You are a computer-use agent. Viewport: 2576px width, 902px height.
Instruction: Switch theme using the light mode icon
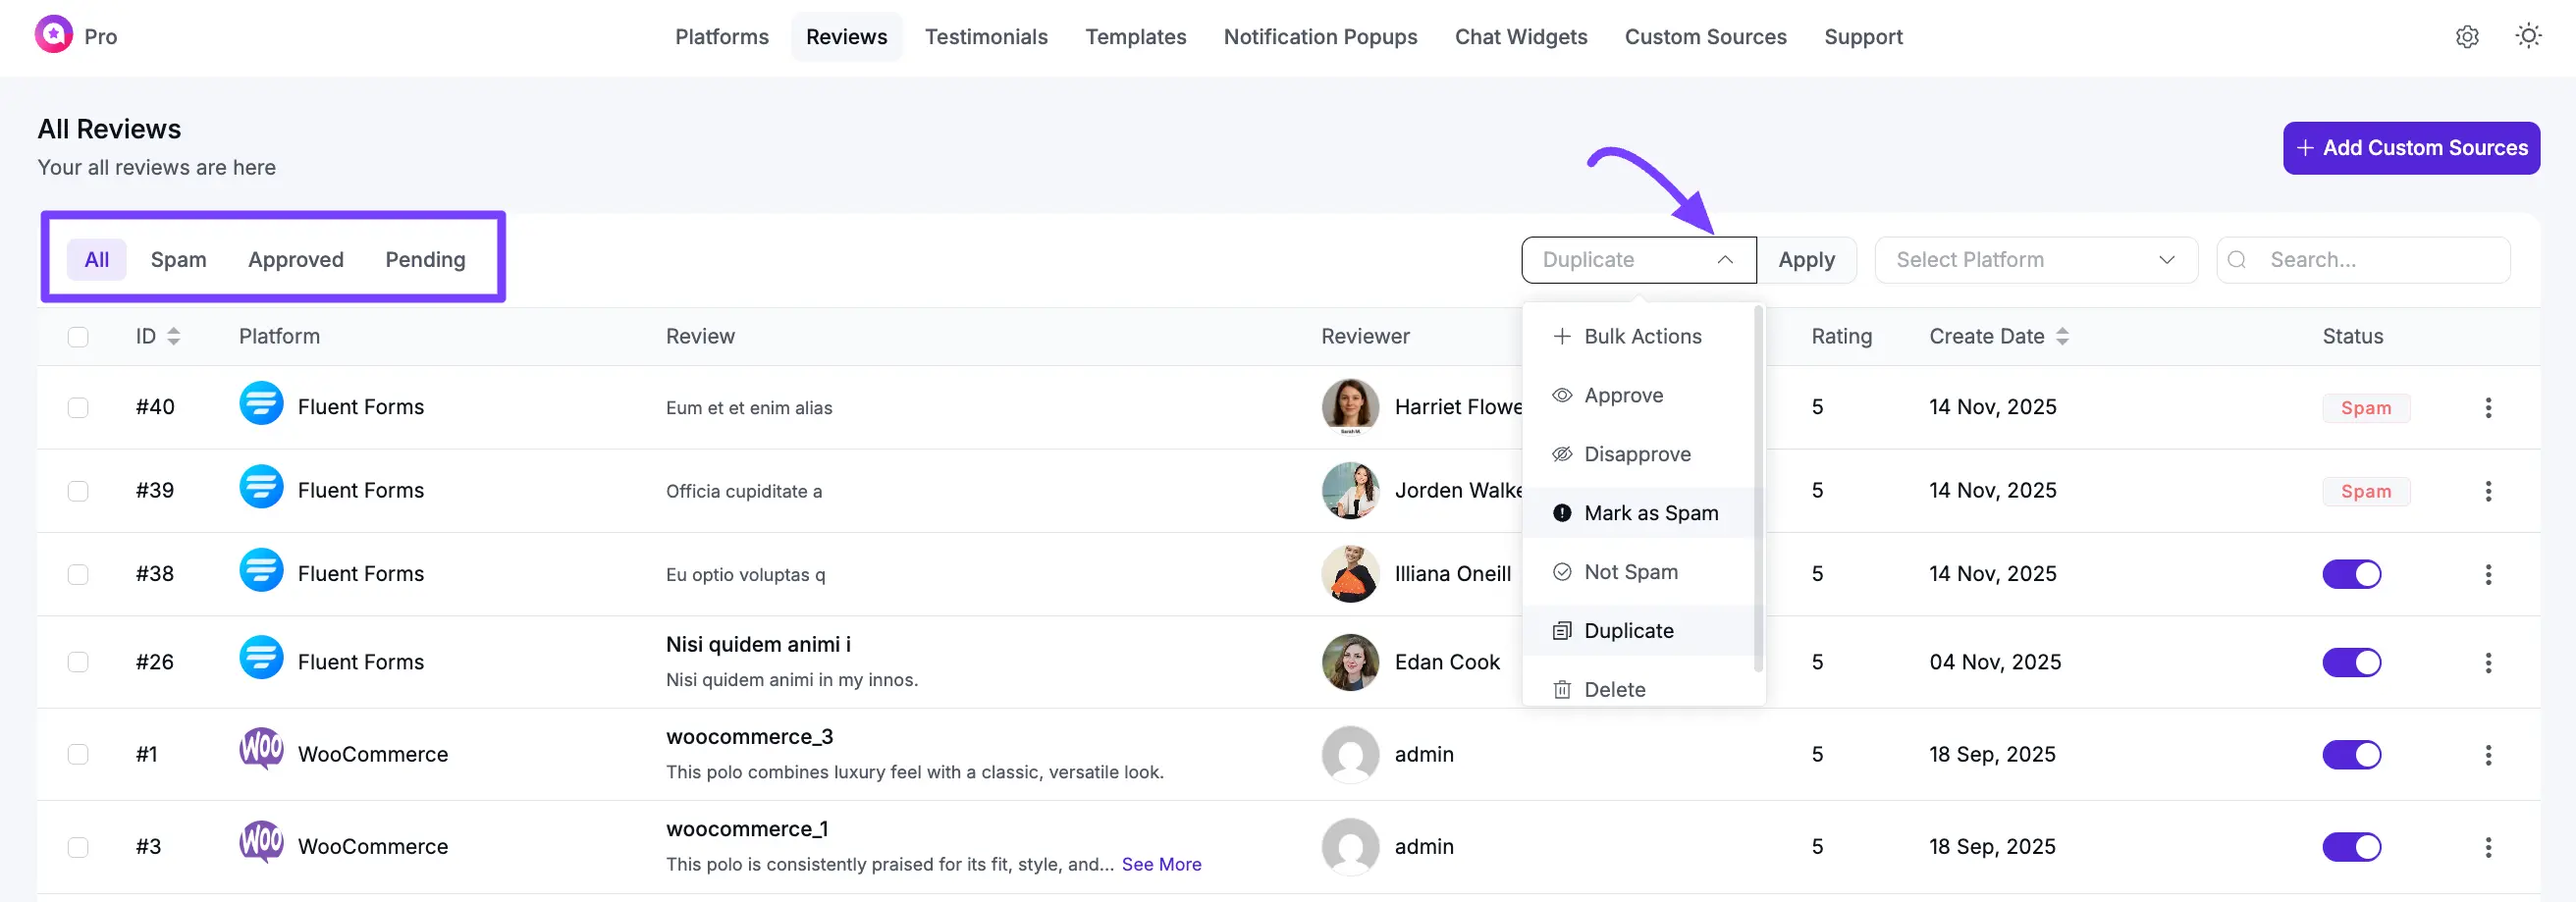click(x=2528, y=36)
